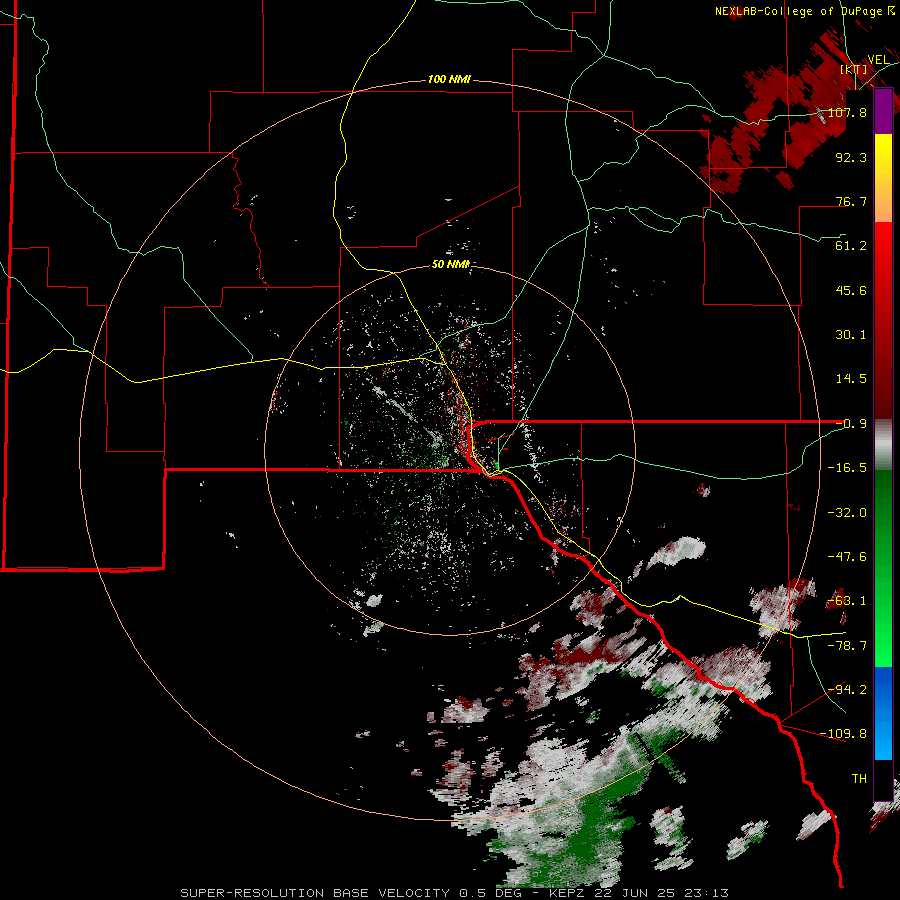Screen dimensions: 900x900
Task: Click the "[KT]" units label
Action: tap(853, 69)
